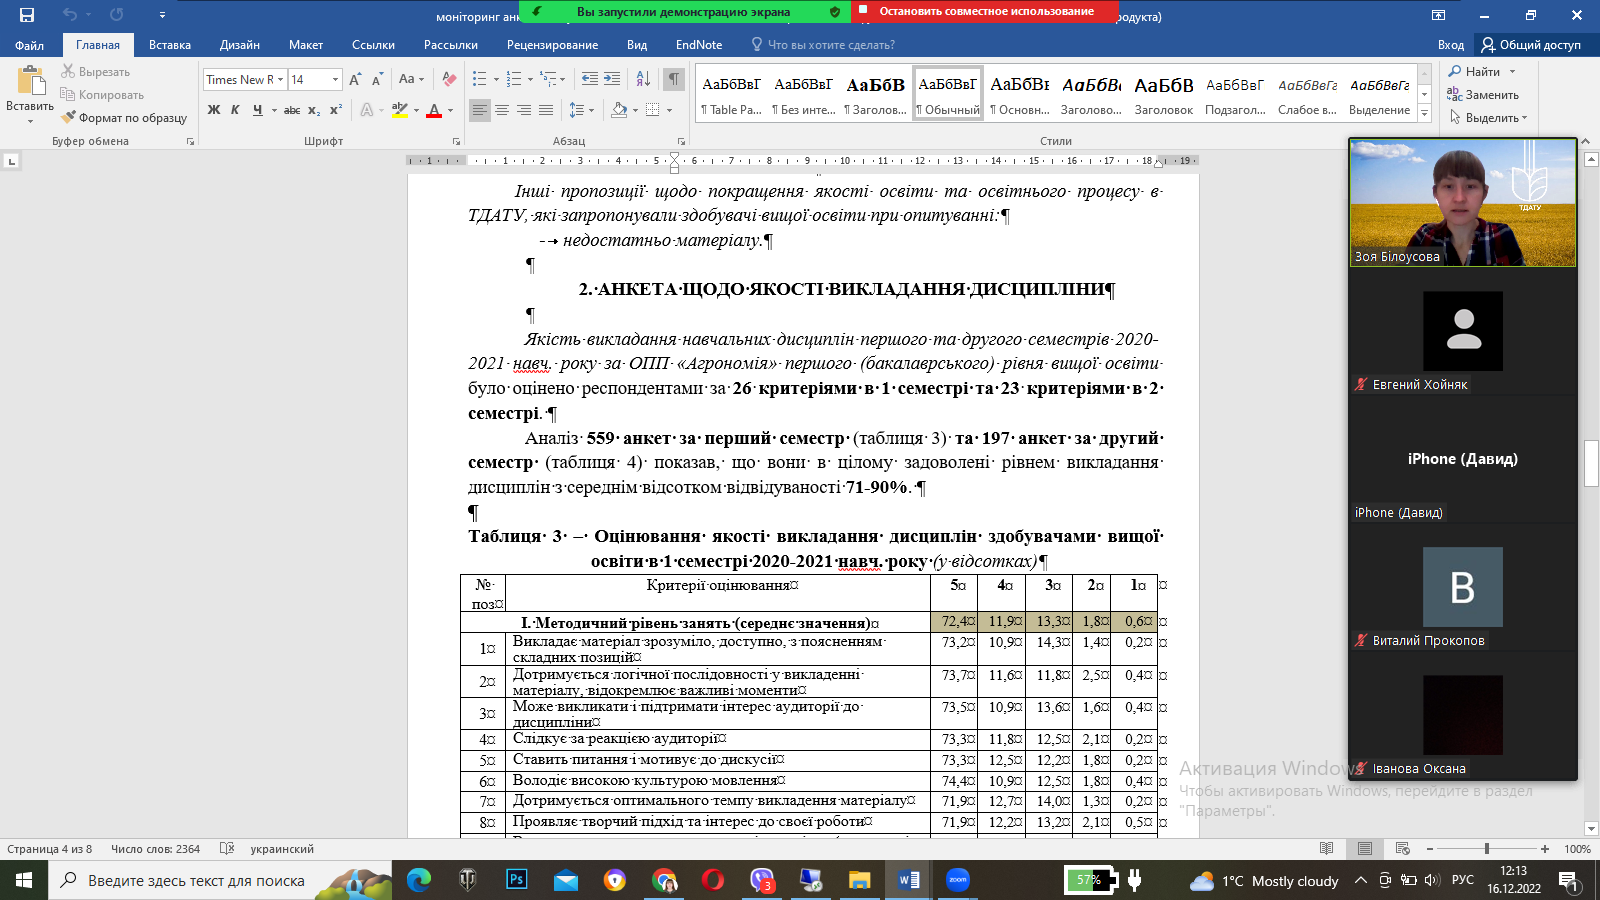Apply superscript formatting

point(336,110)
